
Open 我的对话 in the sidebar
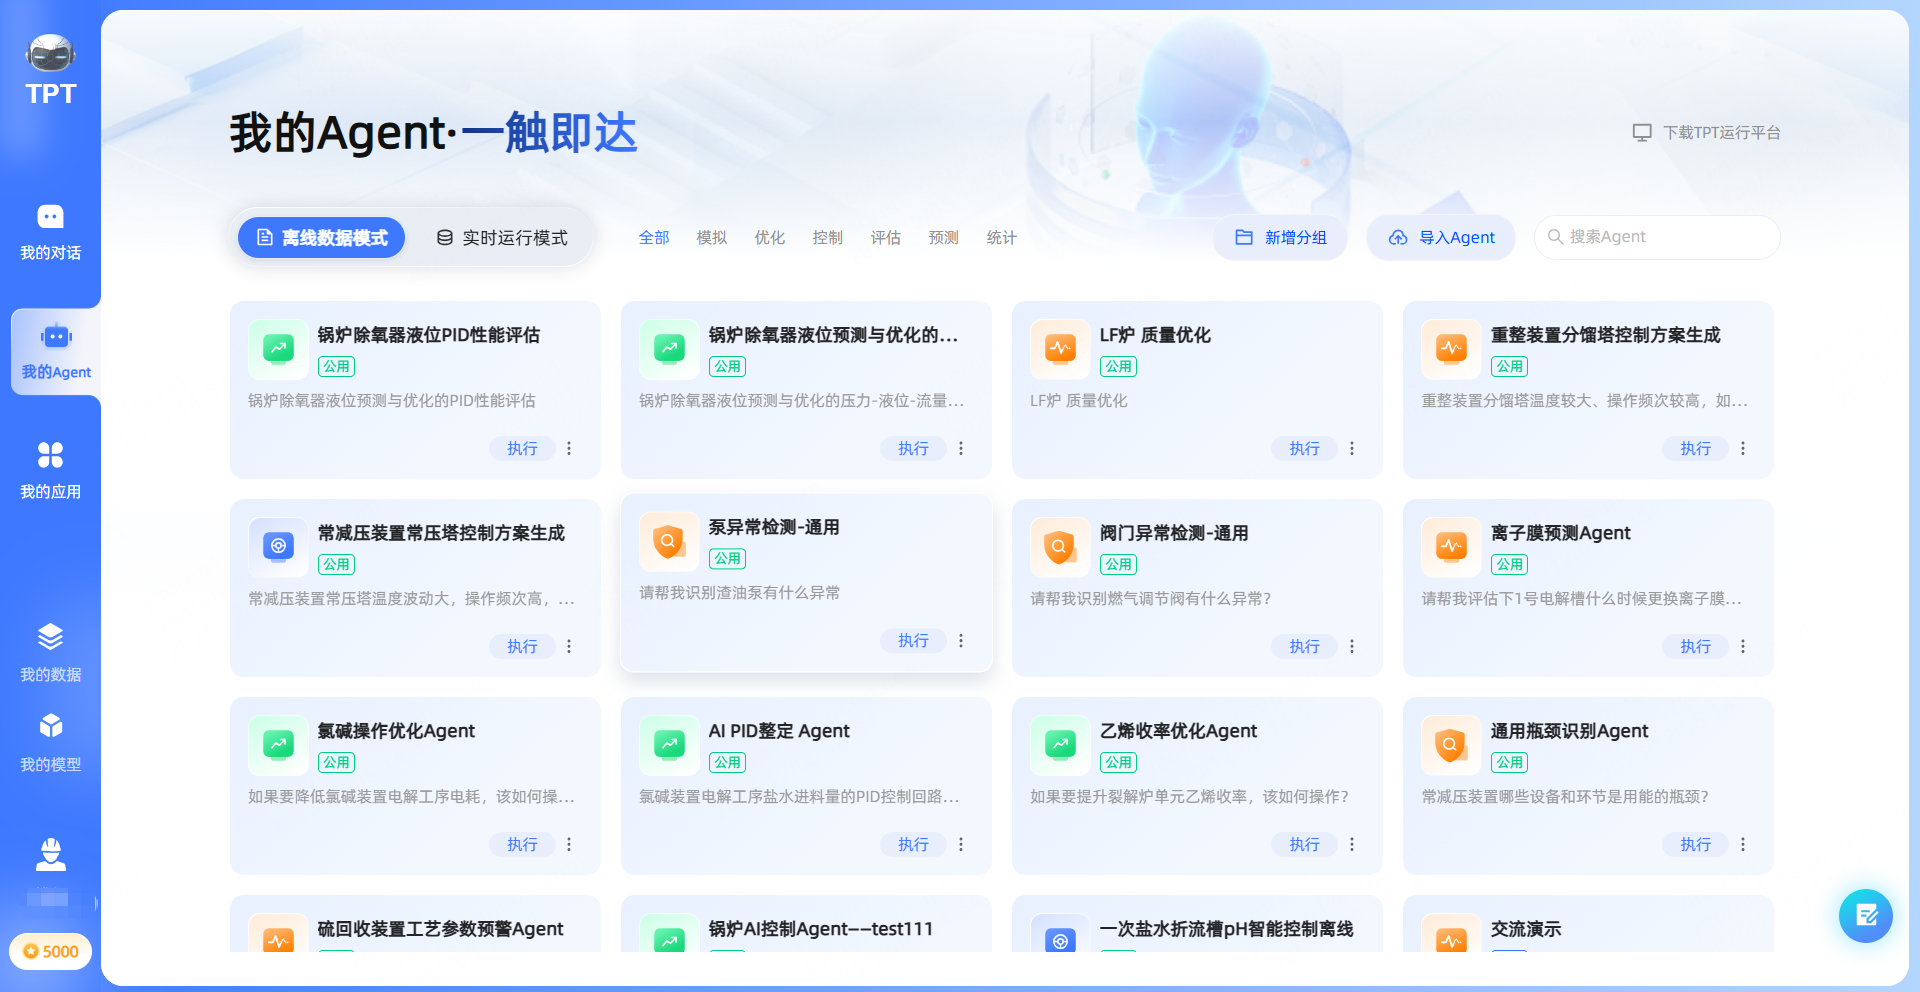(x=50, y=232)
